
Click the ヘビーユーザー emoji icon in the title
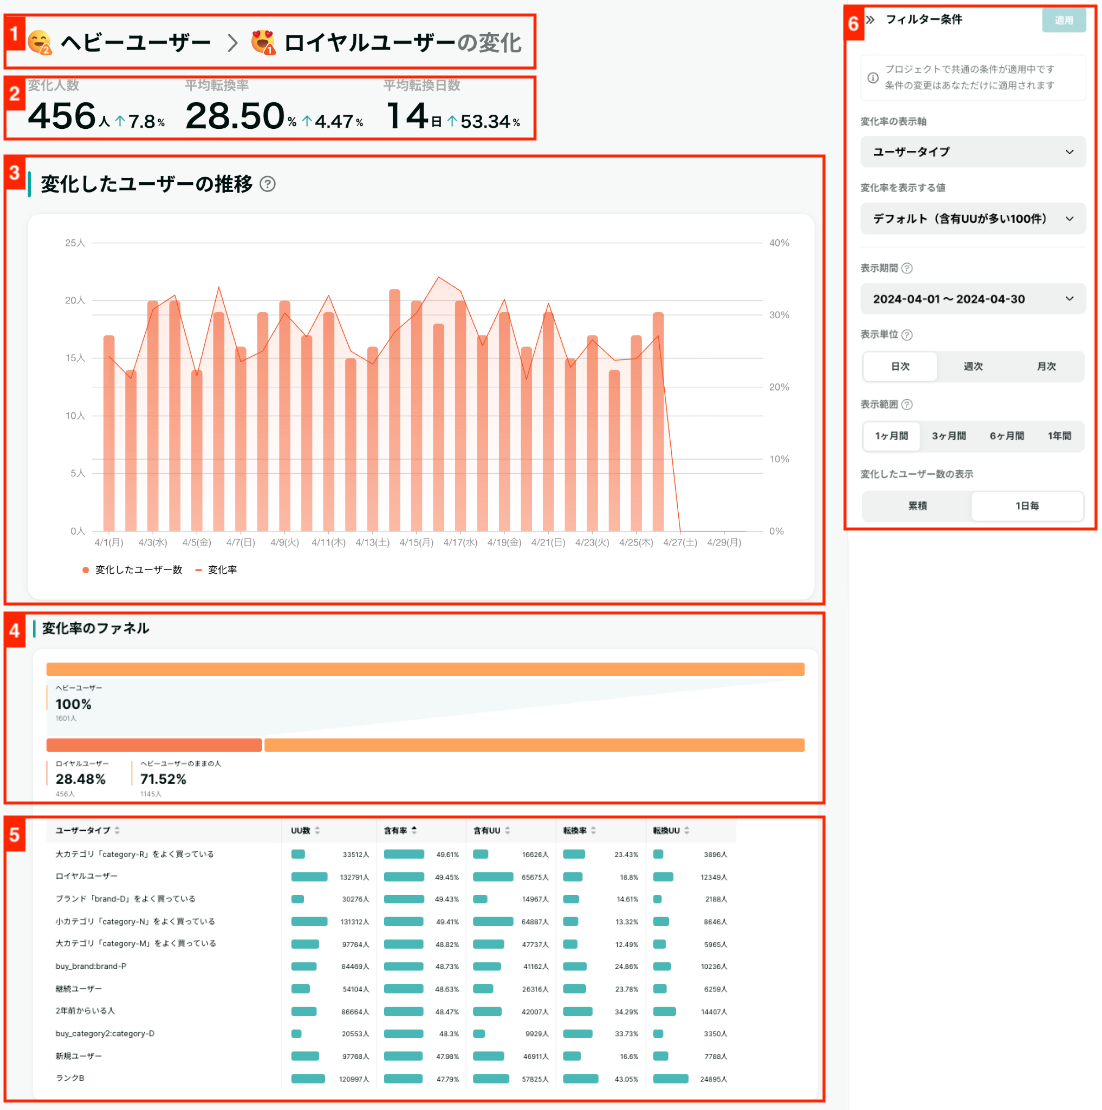[x=40, y=42]
